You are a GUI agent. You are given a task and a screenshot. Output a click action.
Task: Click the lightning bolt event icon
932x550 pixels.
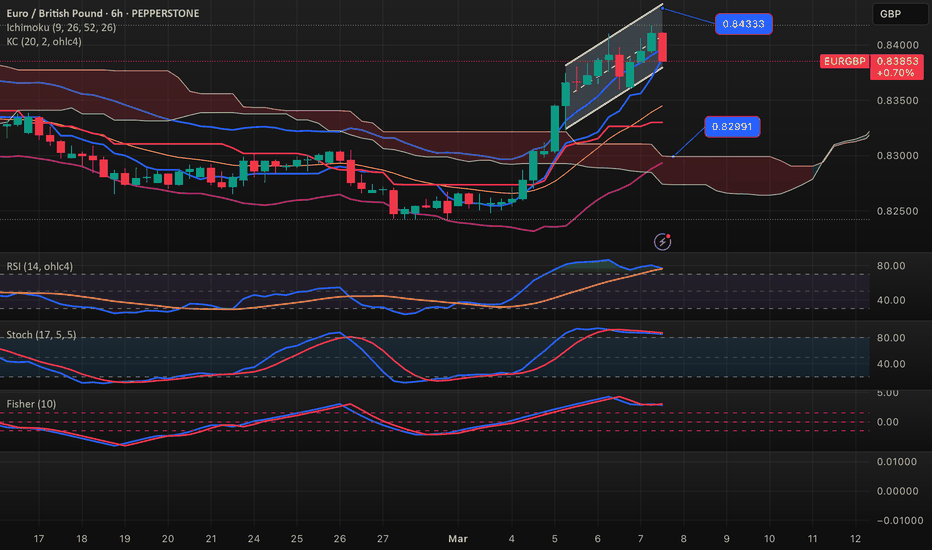(662, 241)
